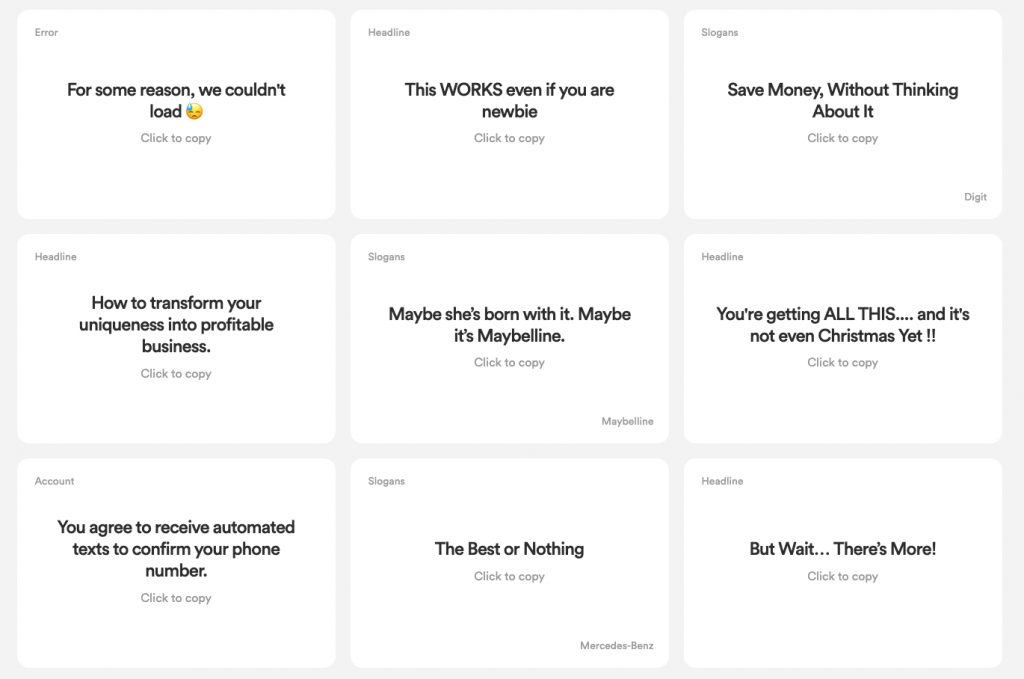The height and width of the screenshot is (679, 1024).
Task: Copy the 'Save Money, Without Thinking About It' slogan
Action: tap(842, 100)
